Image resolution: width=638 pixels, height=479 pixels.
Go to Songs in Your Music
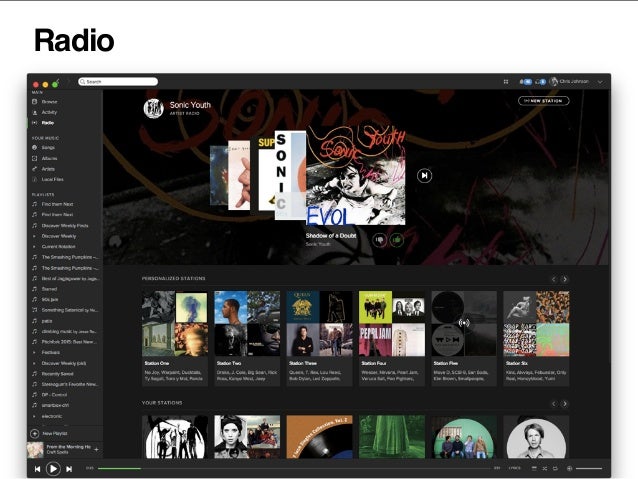click(x=48, y=148)
